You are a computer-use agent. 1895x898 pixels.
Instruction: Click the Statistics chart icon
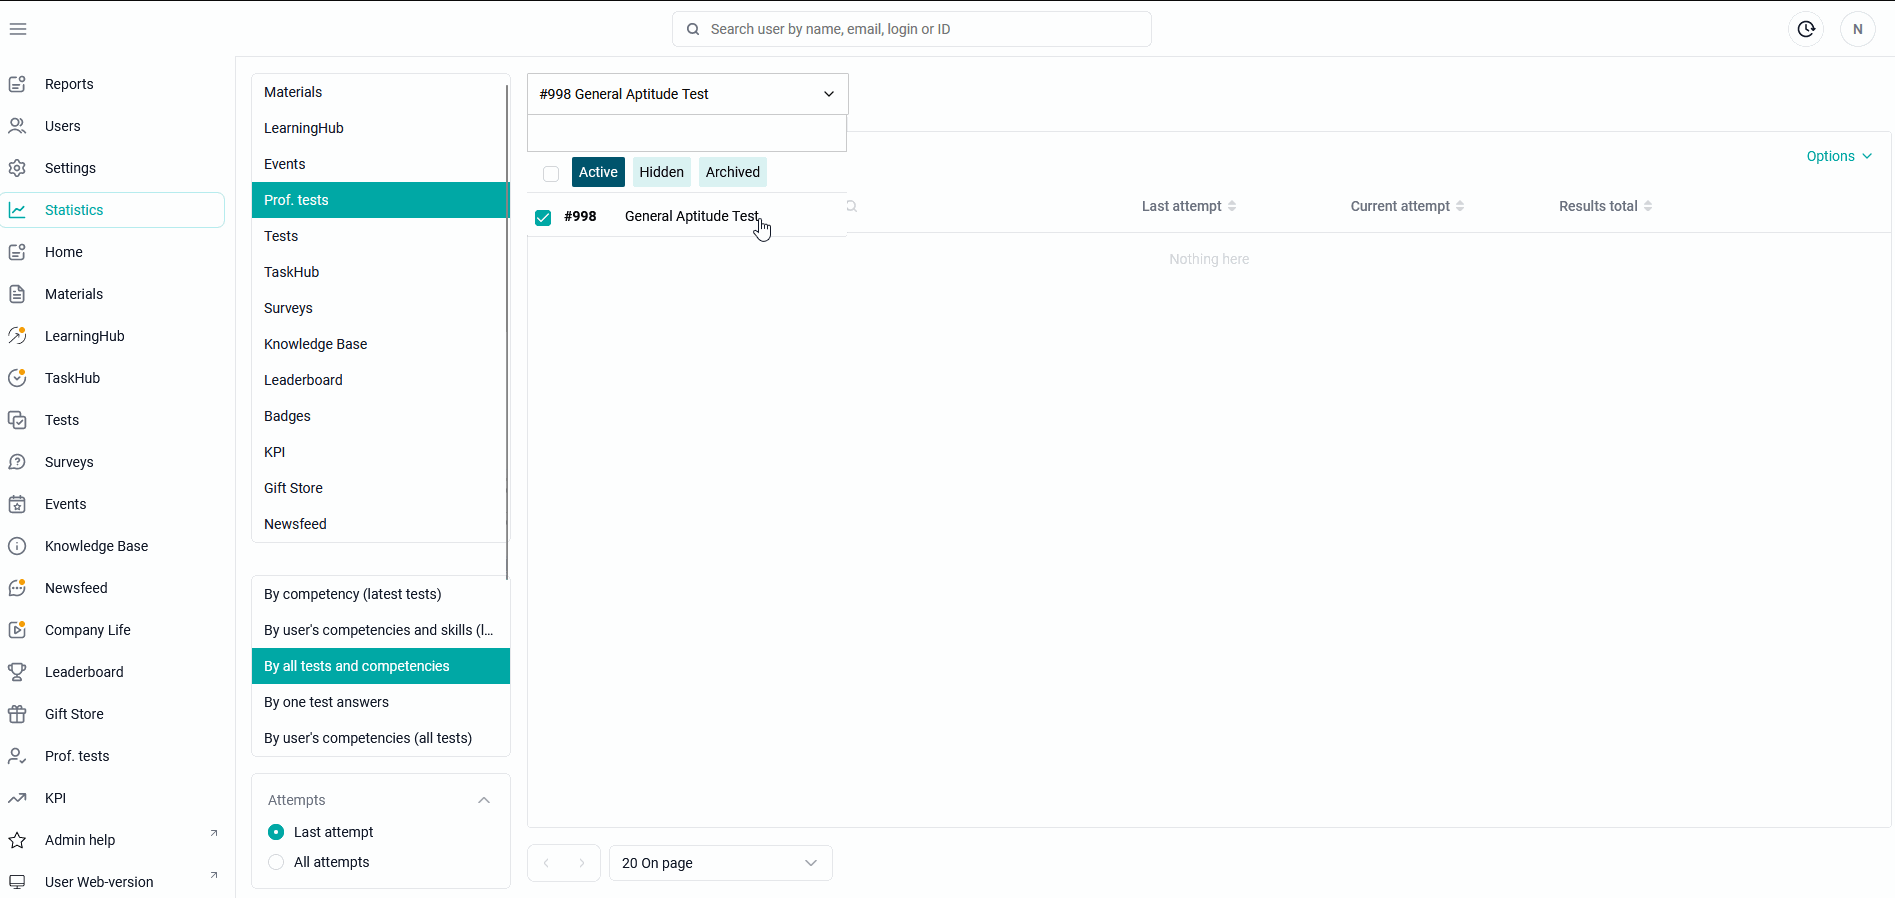[x=17, y=210]
